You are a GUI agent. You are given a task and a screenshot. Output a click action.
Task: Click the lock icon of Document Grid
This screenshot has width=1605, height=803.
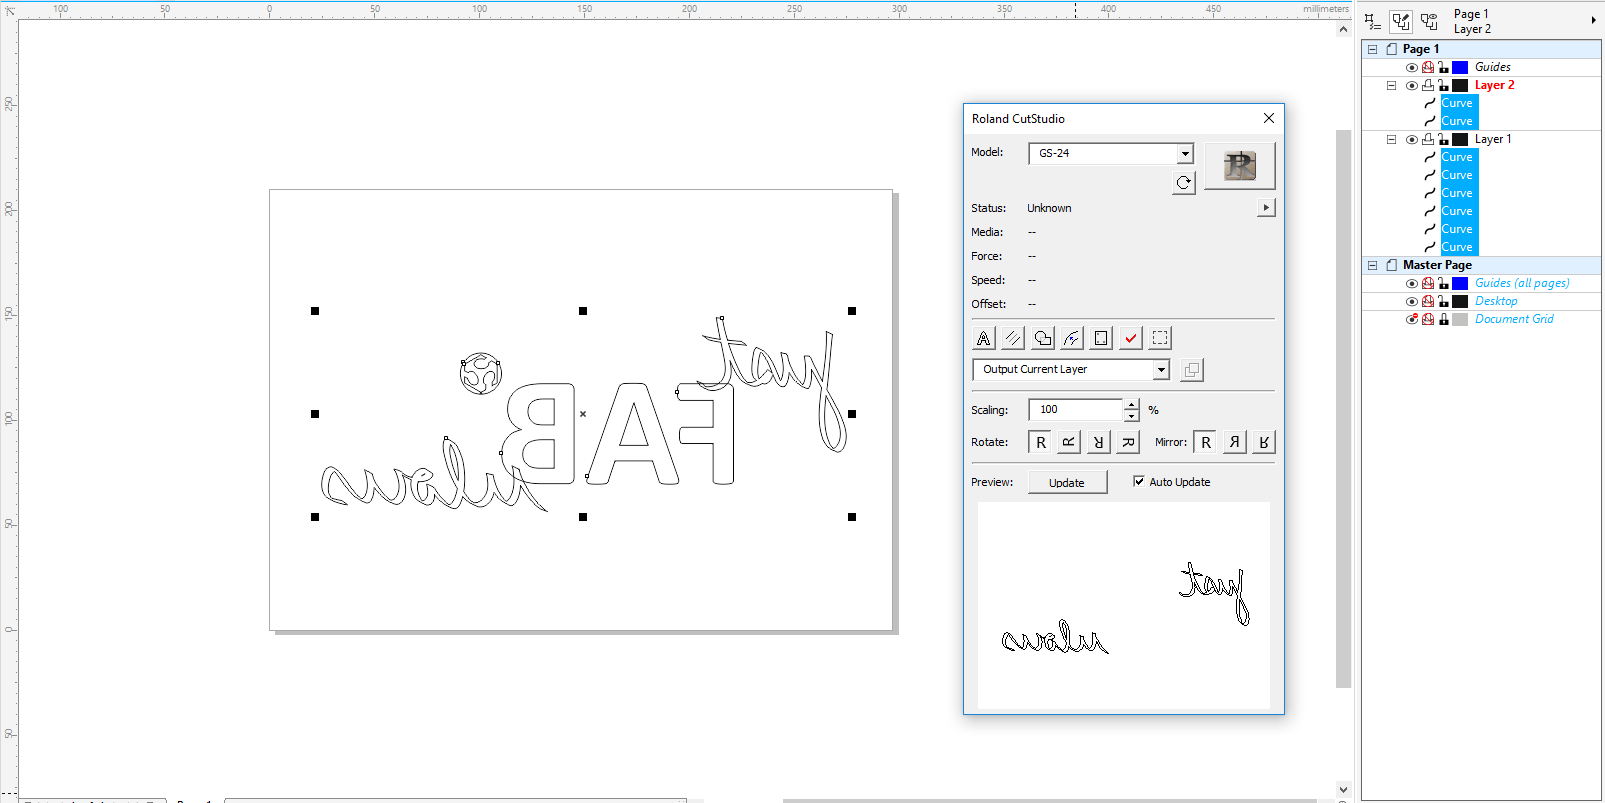[1444, 319]
